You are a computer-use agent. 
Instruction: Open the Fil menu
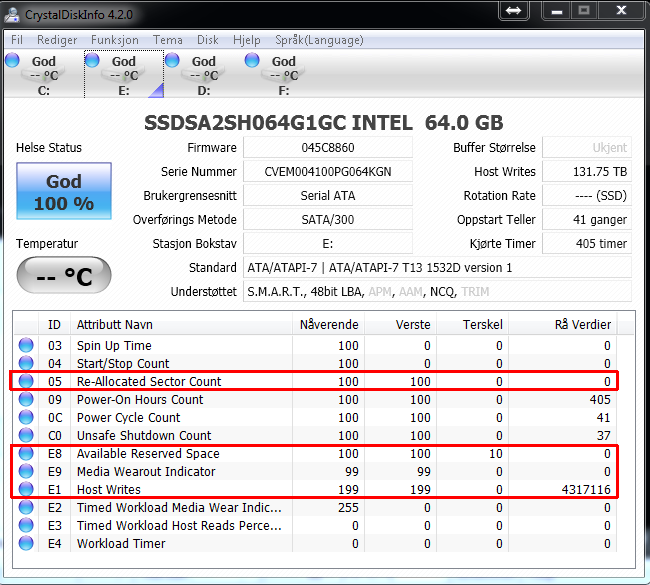pyautogui.click(x=17, y=40)
